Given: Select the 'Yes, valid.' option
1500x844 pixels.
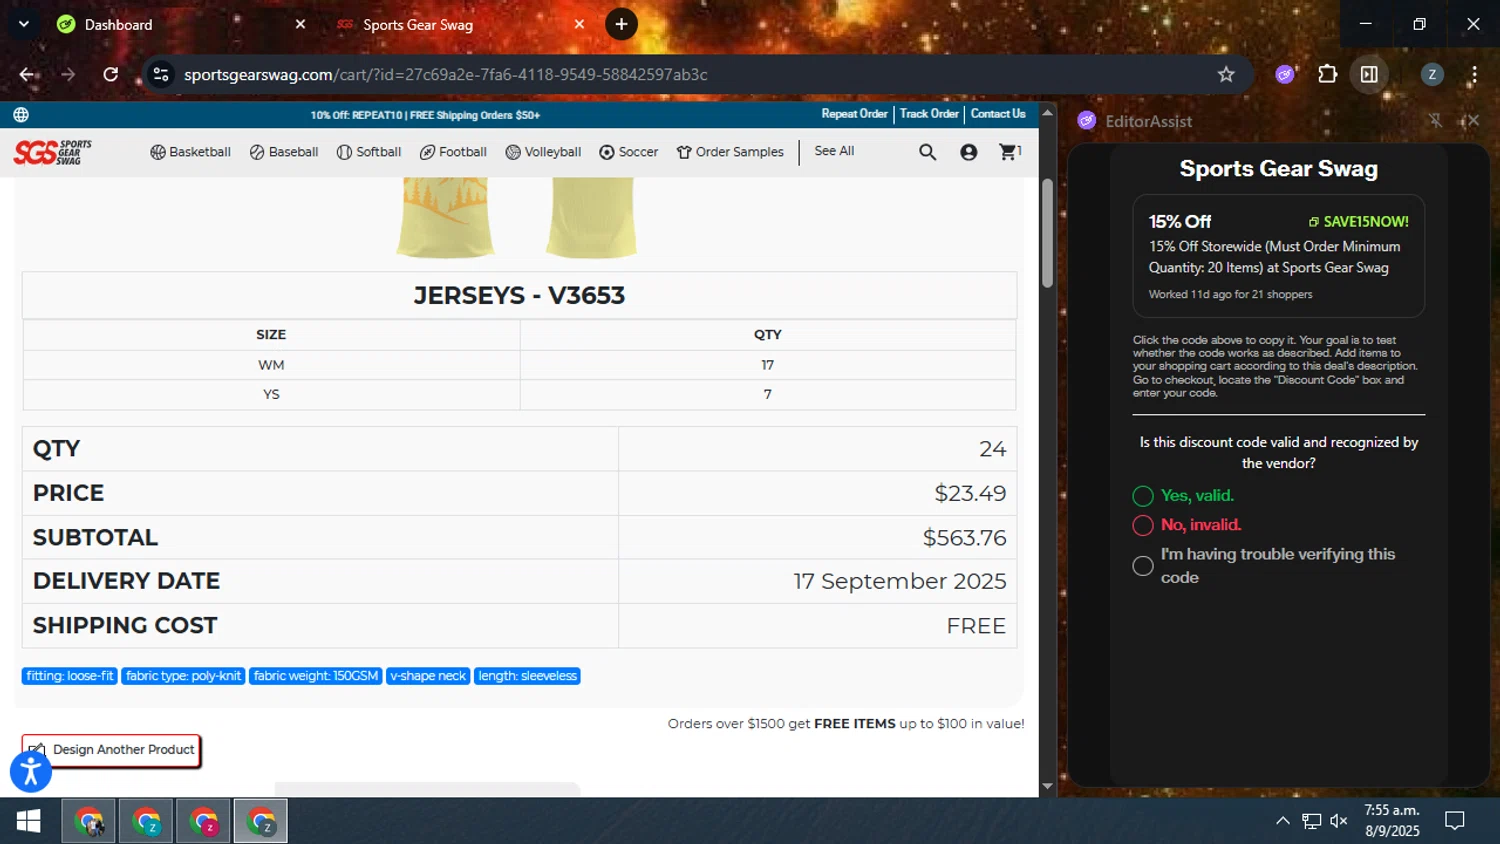Looking at the screenshot, I should click(x=1143, y=496).
